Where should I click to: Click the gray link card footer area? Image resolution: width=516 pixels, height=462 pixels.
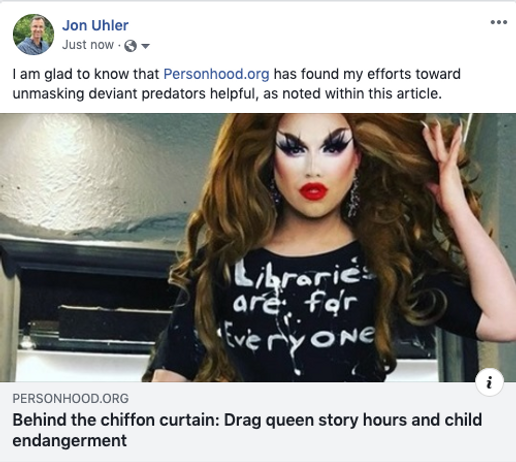pos(258,422)
